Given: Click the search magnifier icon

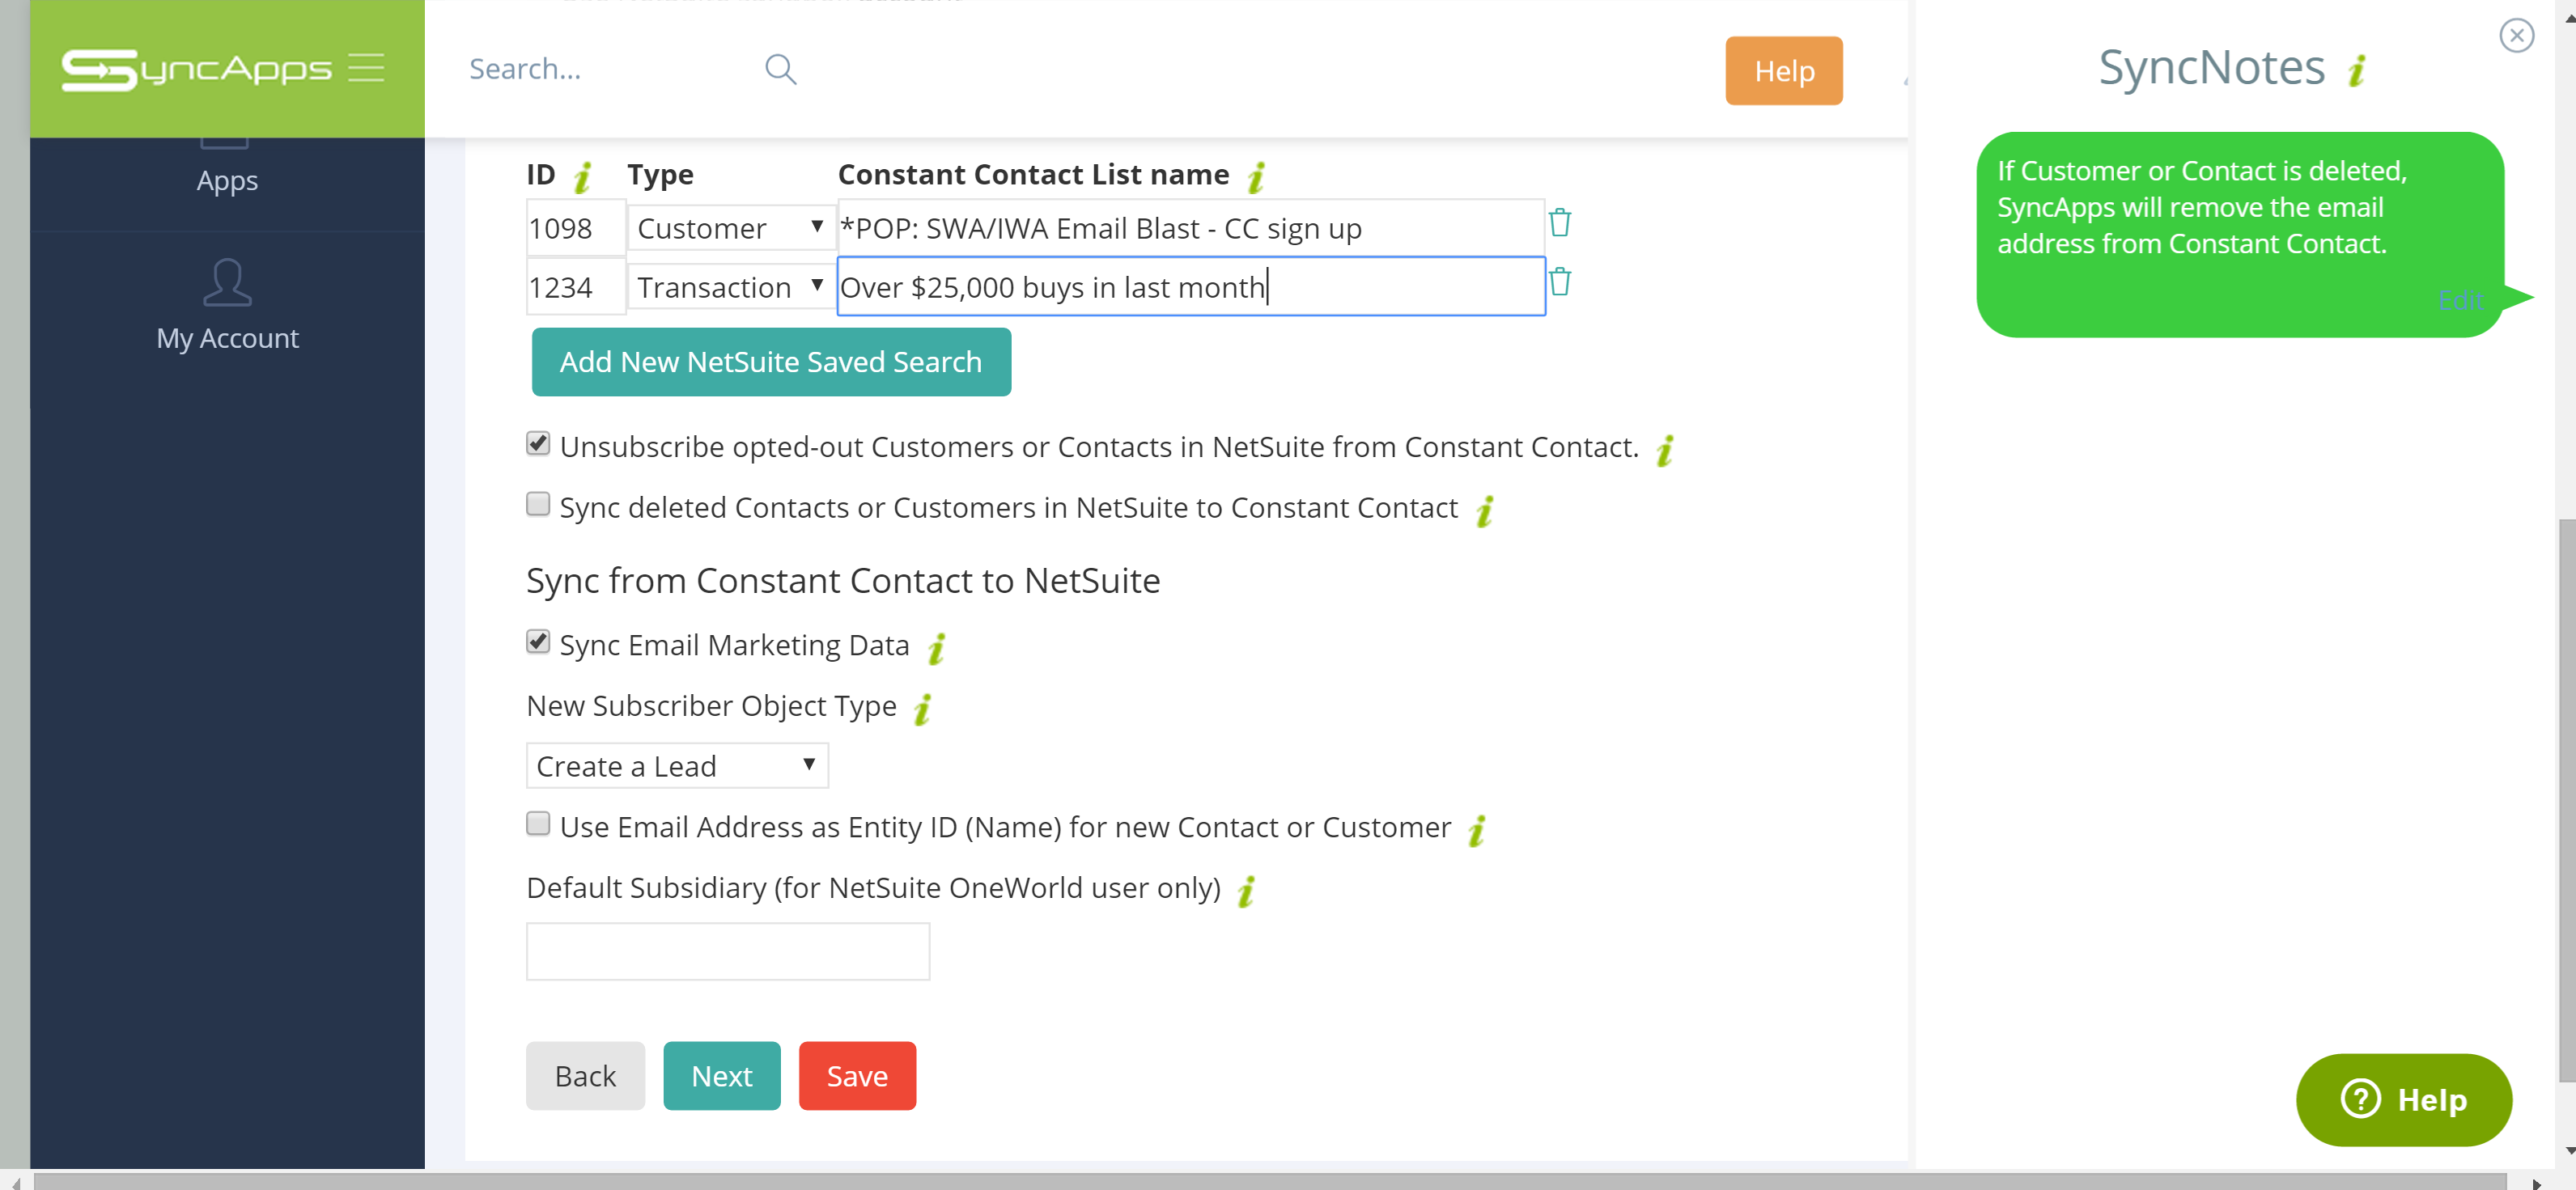Looking at the screenshot, I should point(780,69).
